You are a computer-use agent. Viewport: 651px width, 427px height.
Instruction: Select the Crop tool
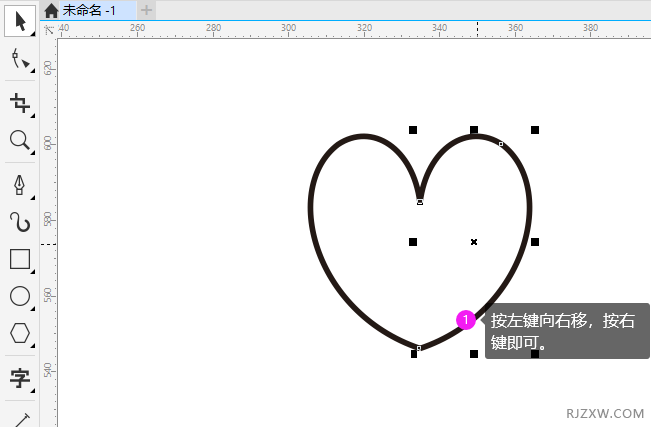click(x=20, y=103)
